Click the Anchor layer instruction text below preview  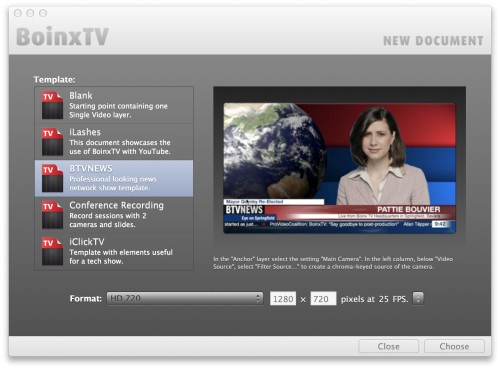[333, 263]
